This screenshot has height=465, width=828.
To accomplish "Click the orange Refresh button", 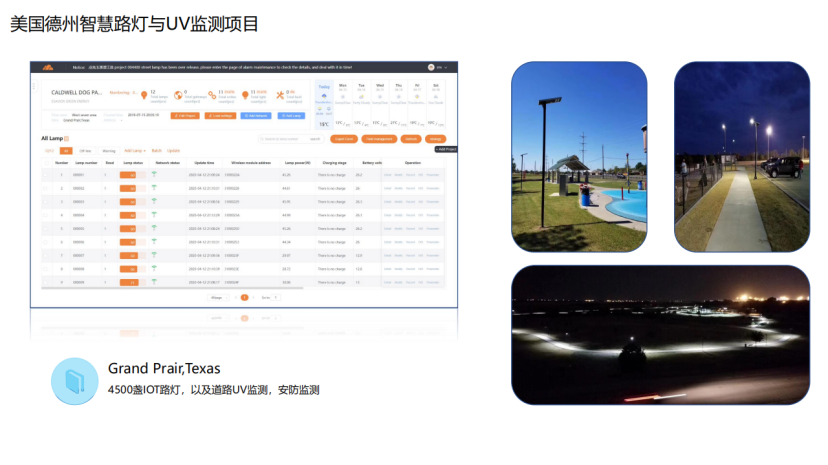I will (x=411, y=139).
